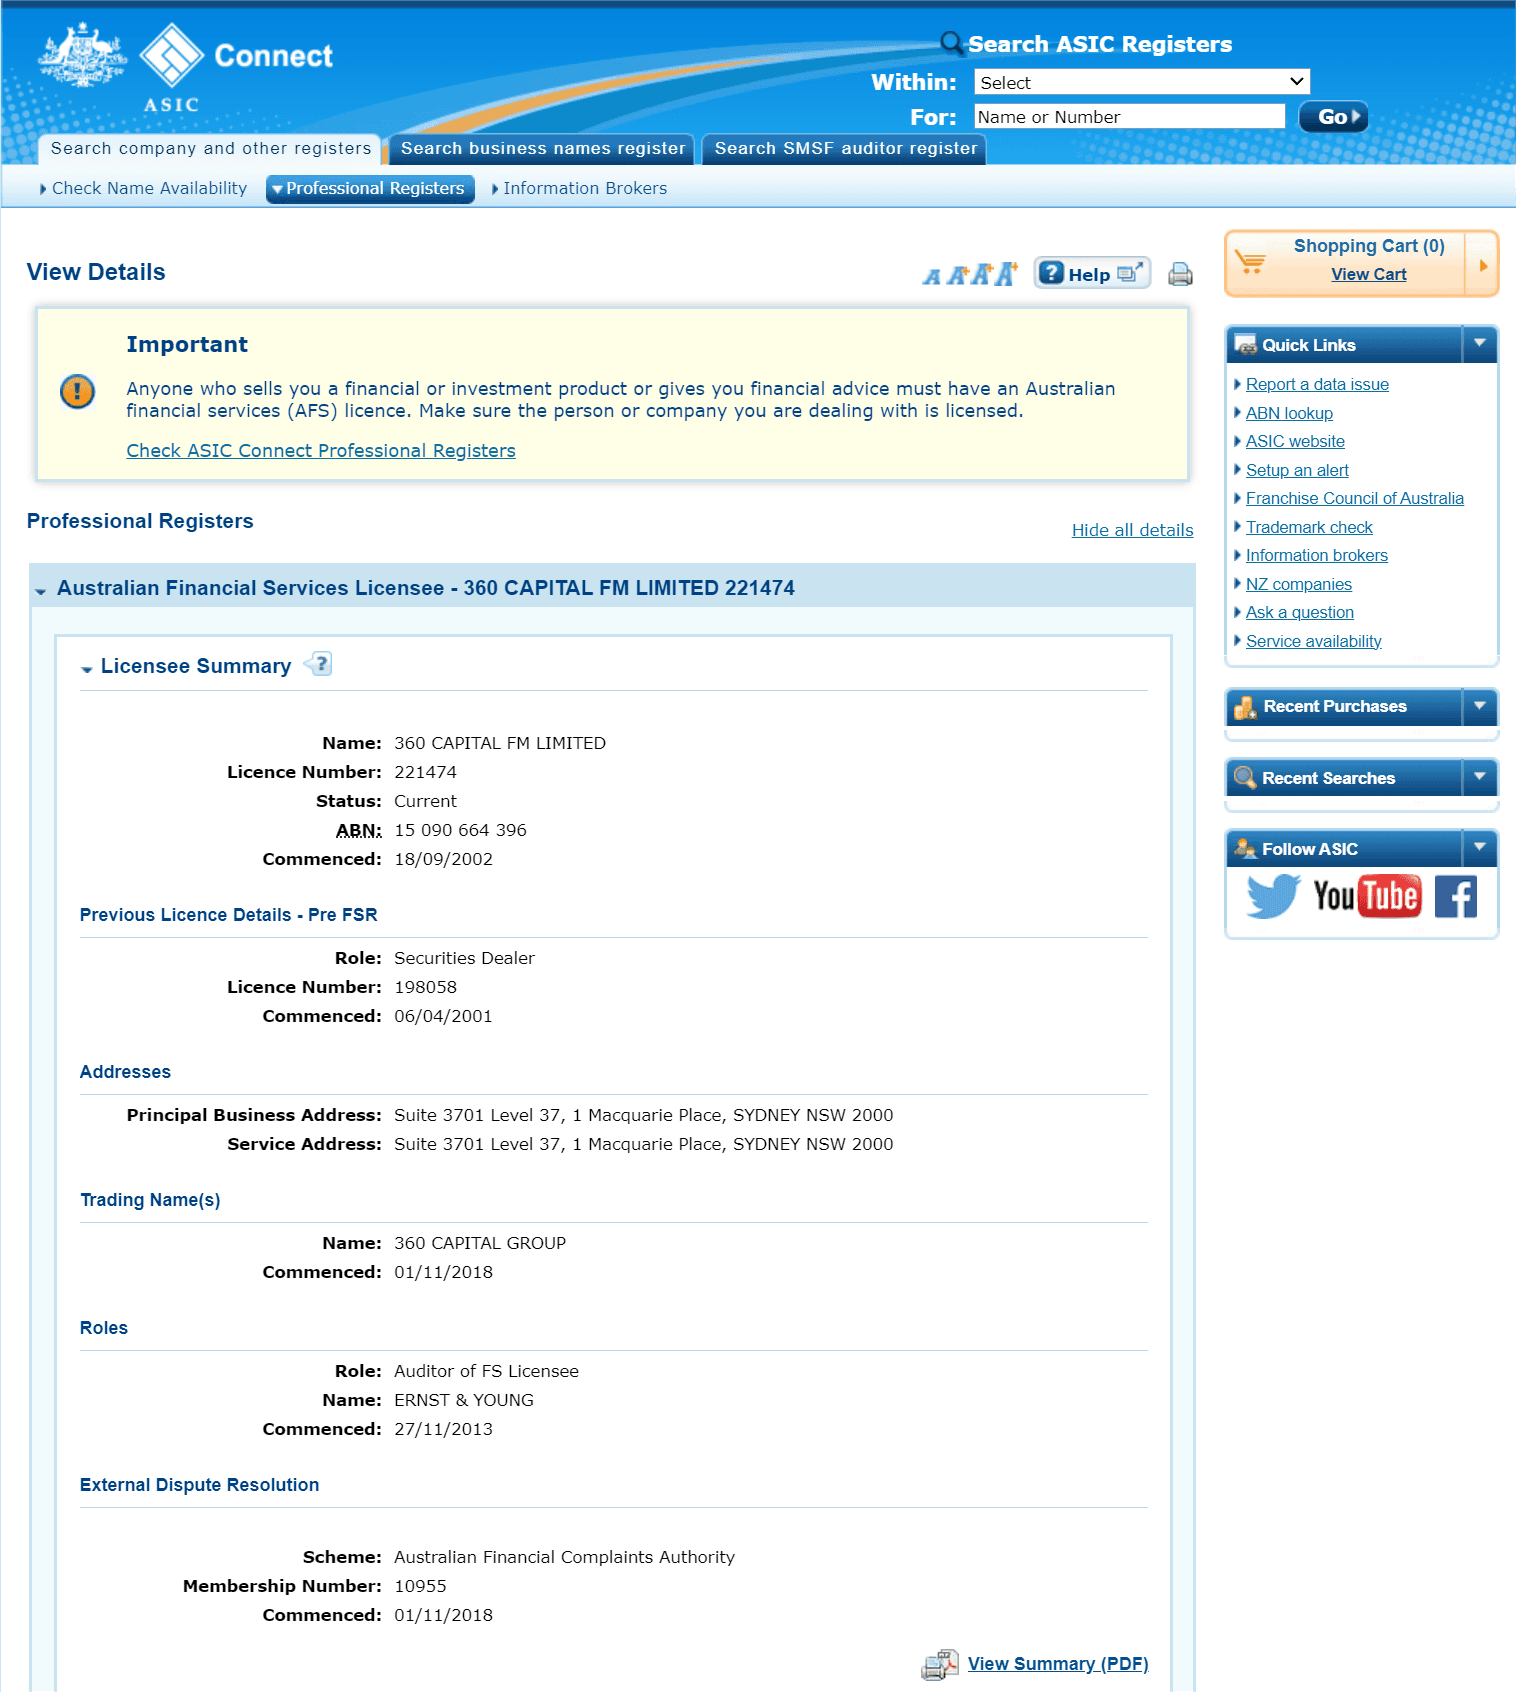
Task: Click licence number value 221474
Action: [425, 772]
